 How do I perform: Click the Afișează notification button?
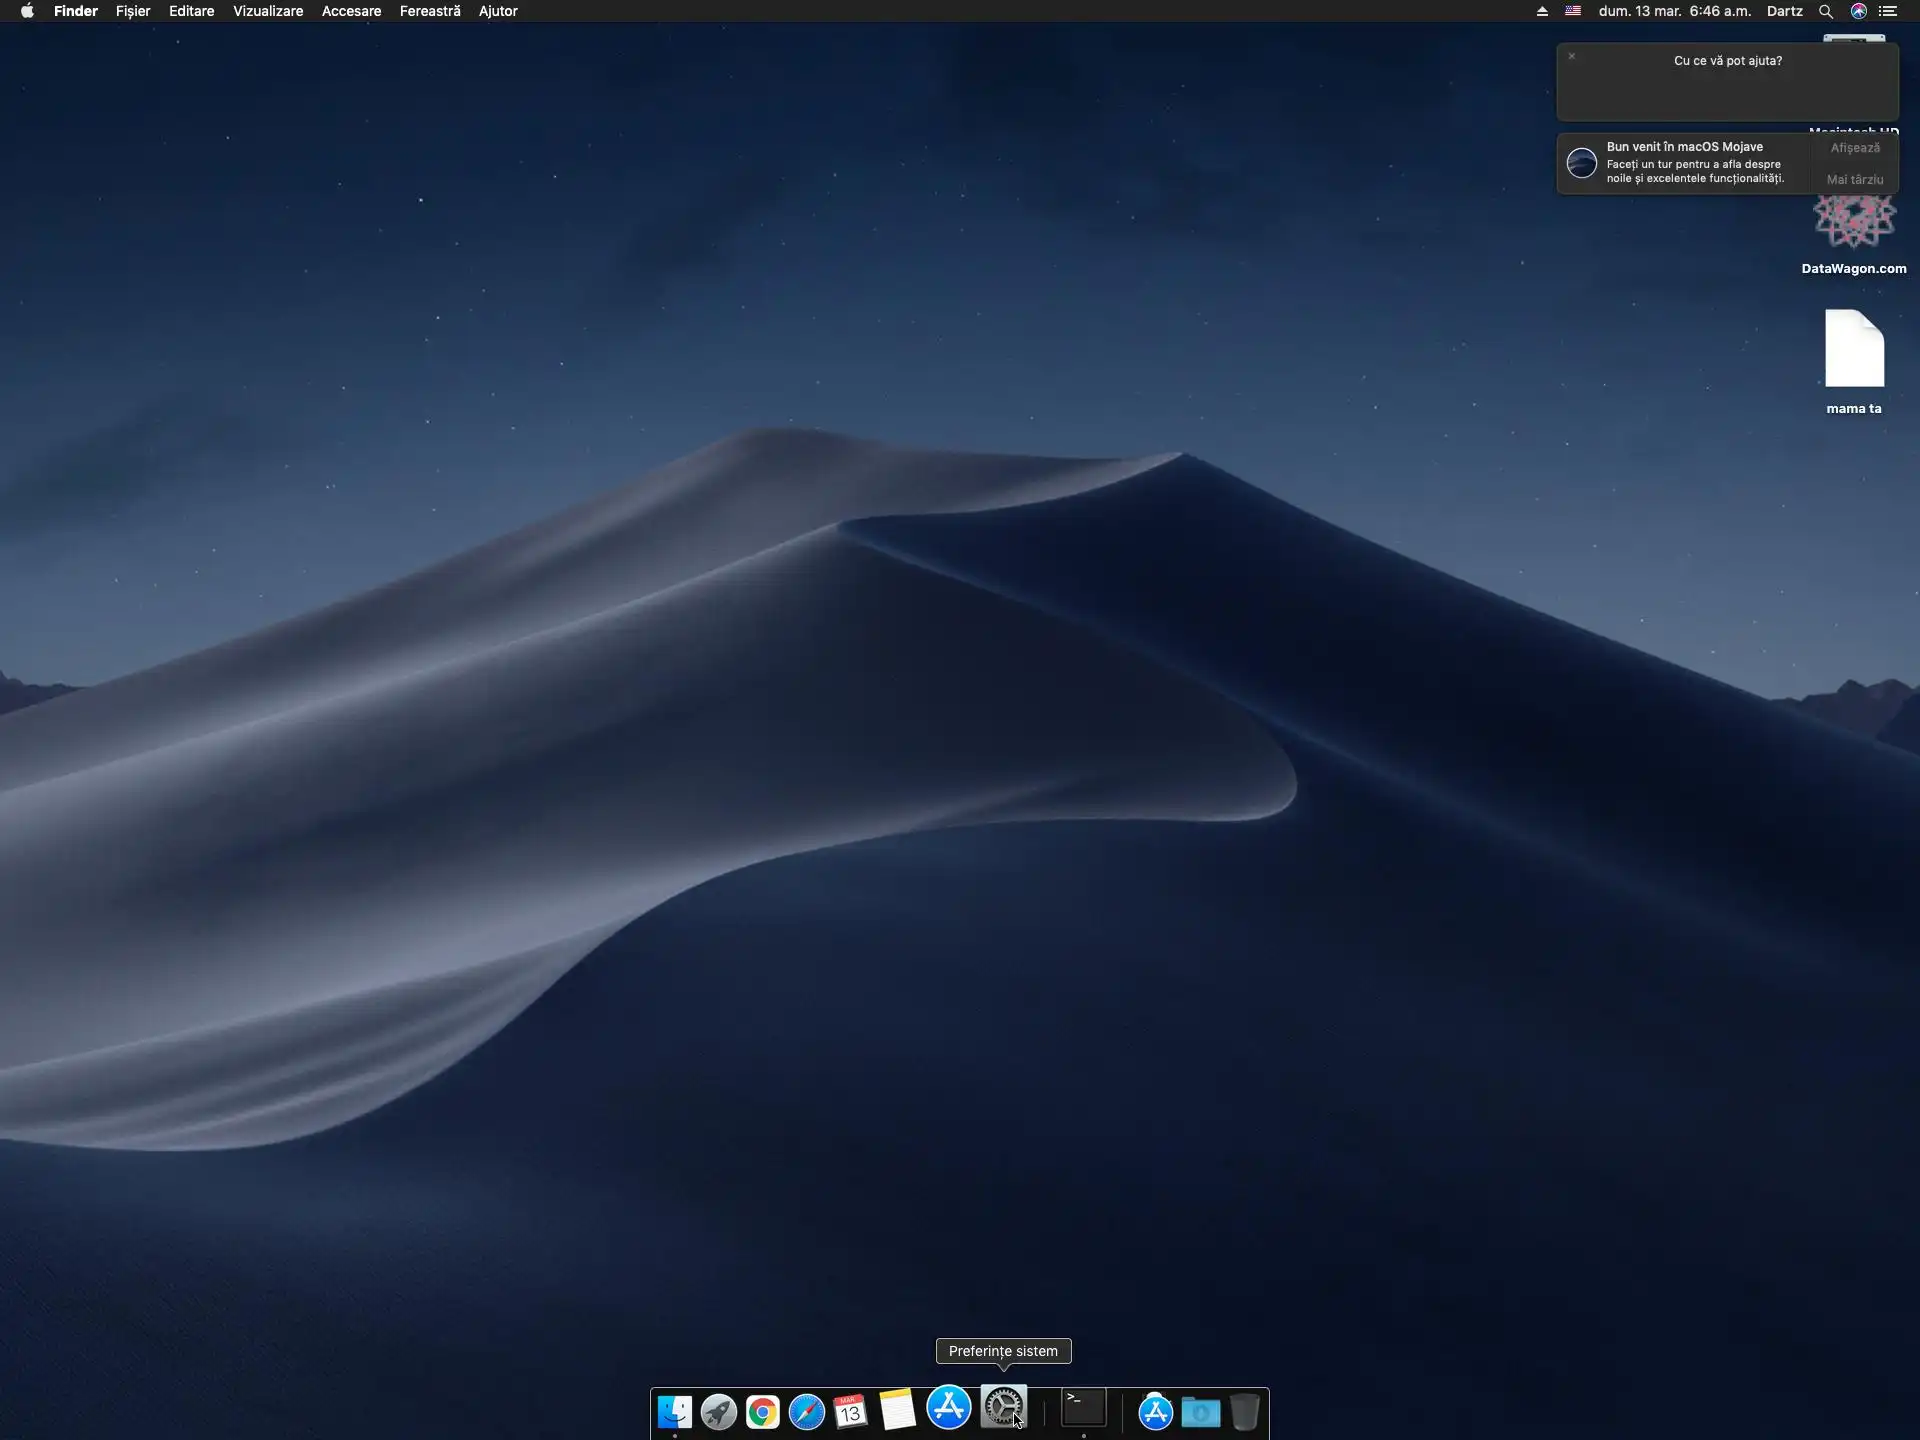click(x=1854, y=148)
